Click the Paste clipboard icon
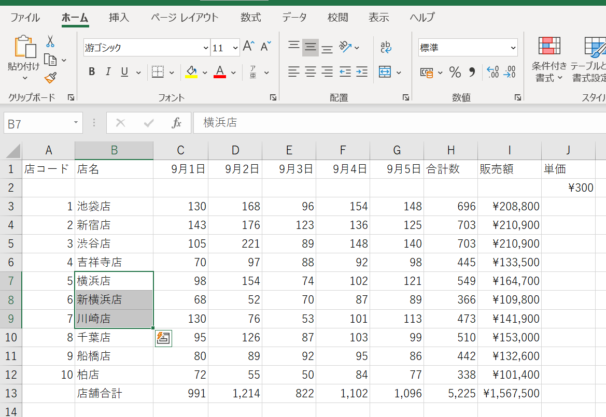 [x=25, y=47]
